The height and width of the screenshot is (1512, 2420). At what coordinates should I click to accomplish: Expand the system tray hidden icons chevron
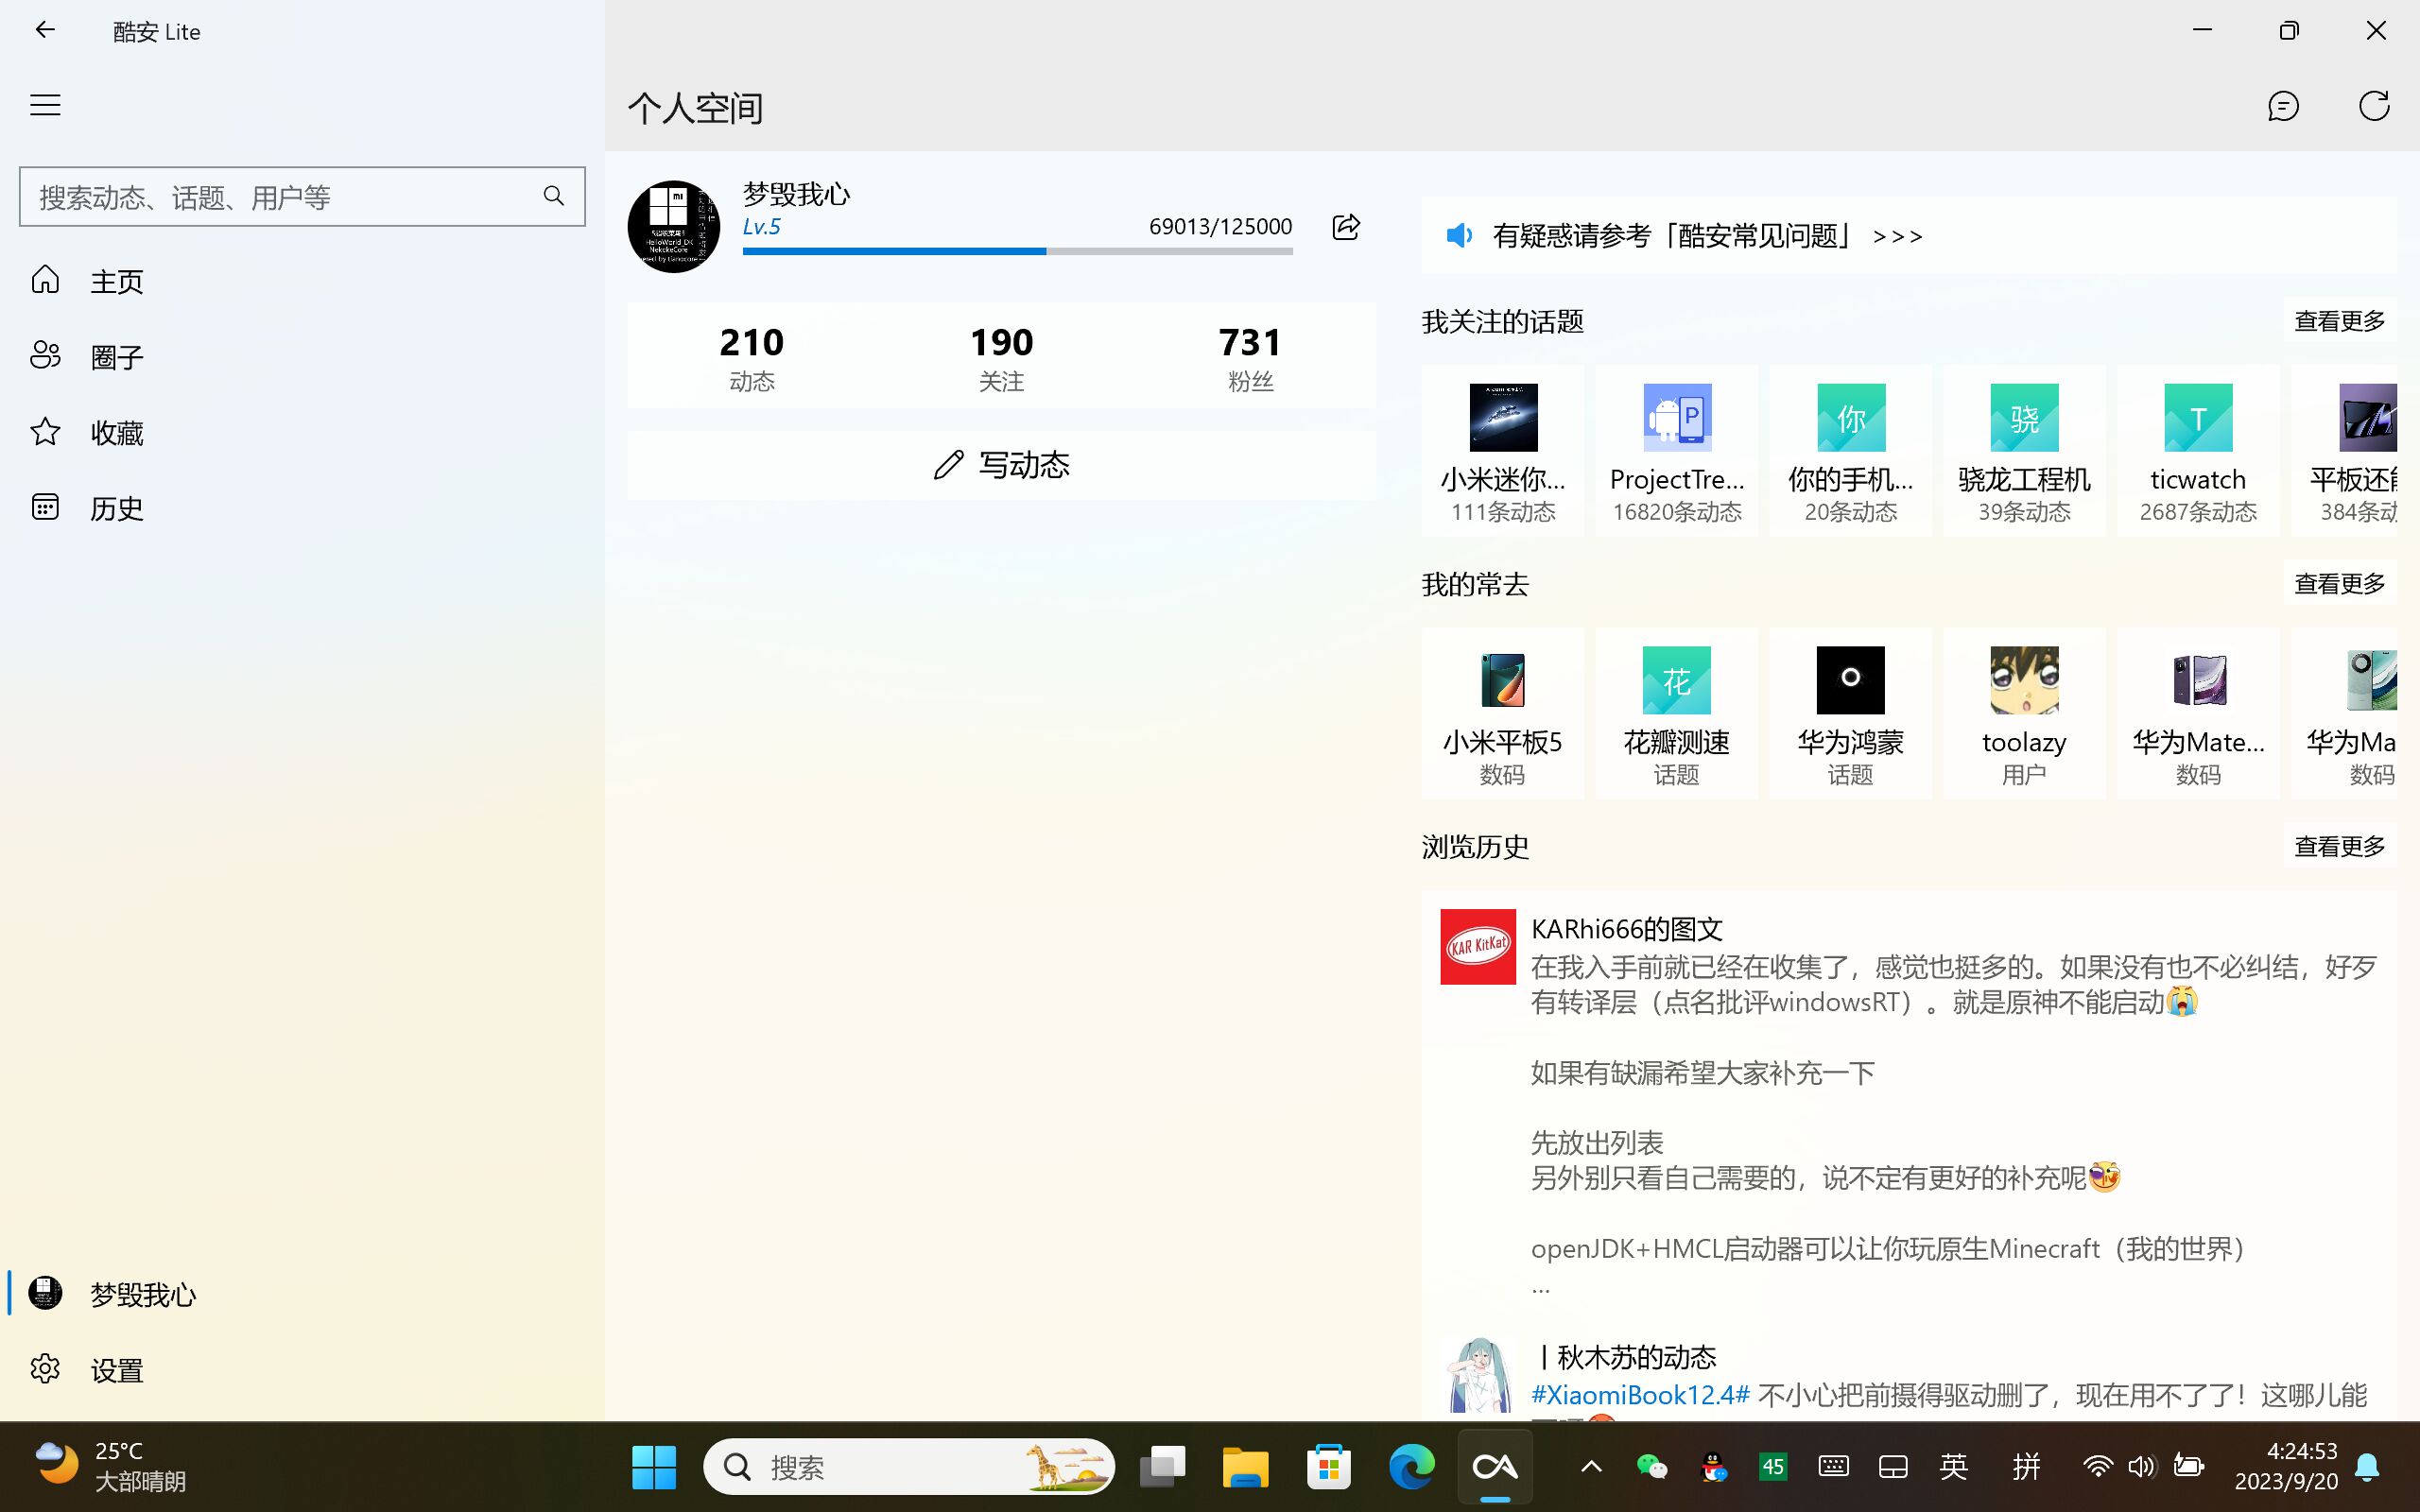(1591, 1467)
